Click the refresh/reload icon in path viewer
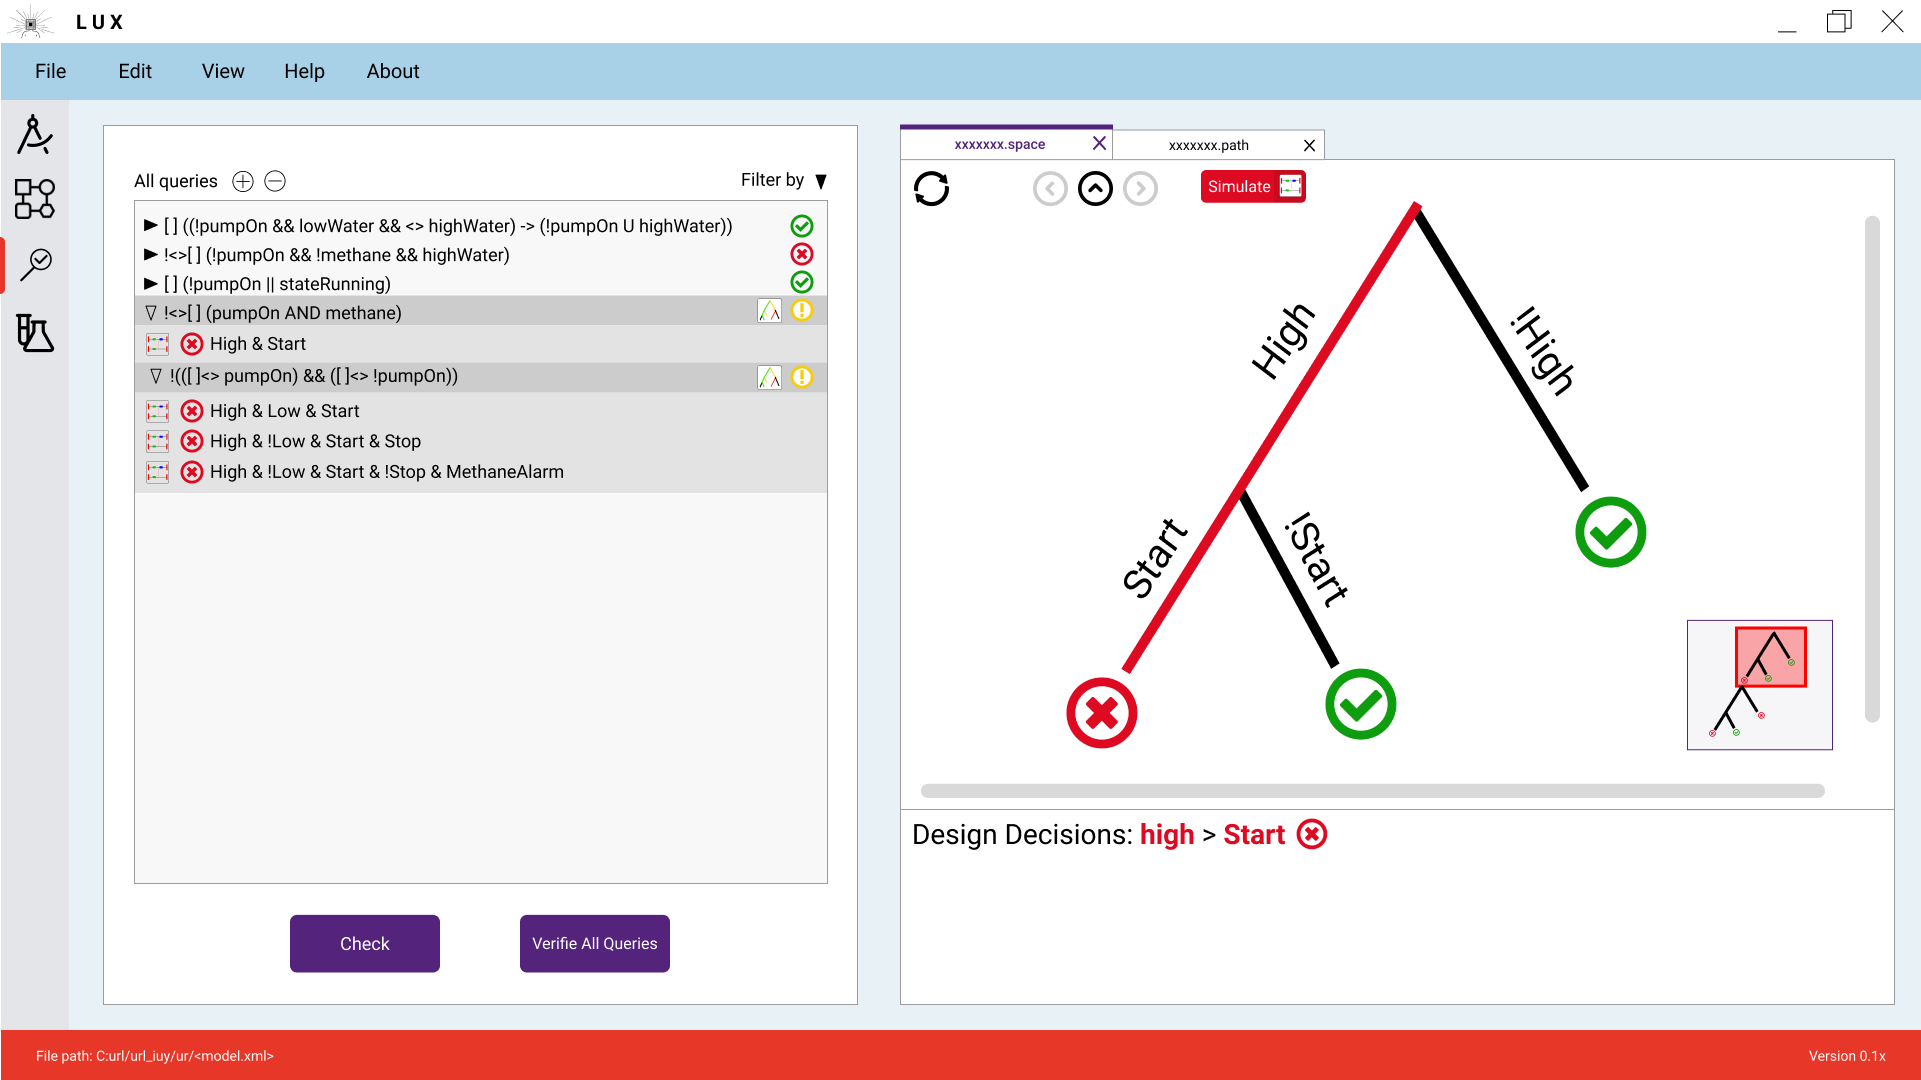The image size is (1921, 1080). point(931,187)
